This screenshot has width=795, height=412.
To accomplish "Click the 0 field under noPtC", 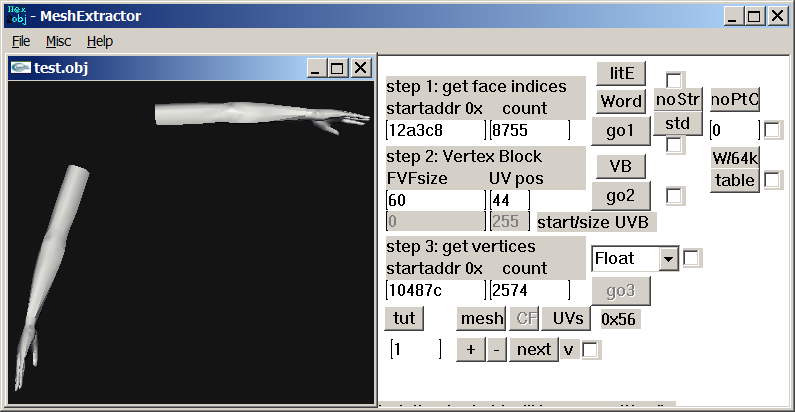I will pyautogui.click(x=735, y=130).
